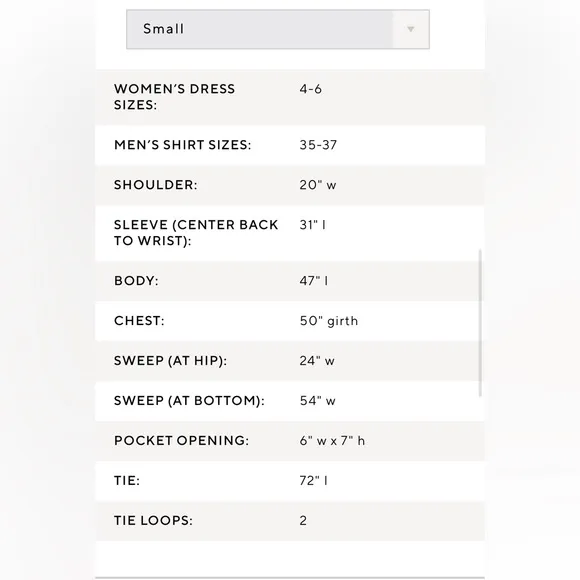Open the Small size dropdown
Image resolution: width=580 pixels, height=580 pixels.
click(278, 29)
